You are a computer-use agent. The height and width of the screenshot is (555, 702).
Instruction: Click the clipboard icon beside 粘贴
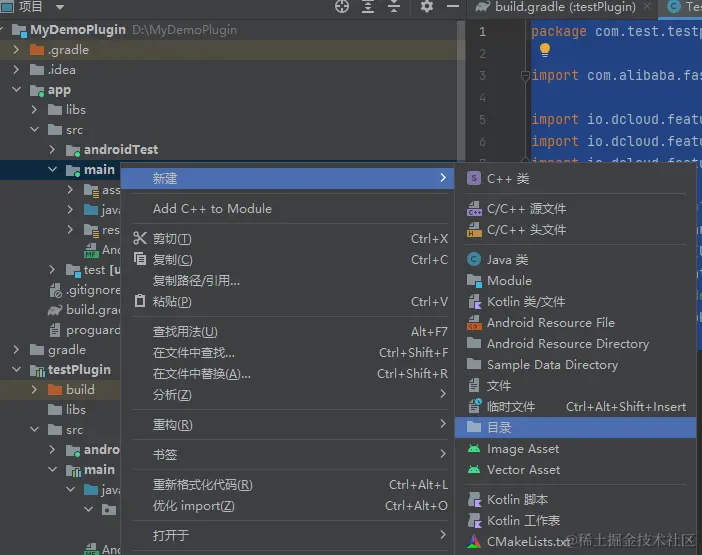click(x=140, y=301)
